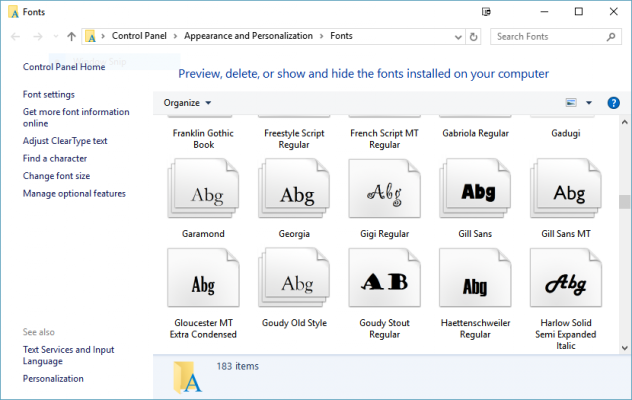
Task: Select the Freestyle Script Regular label
Action: (x=294, y=139)
